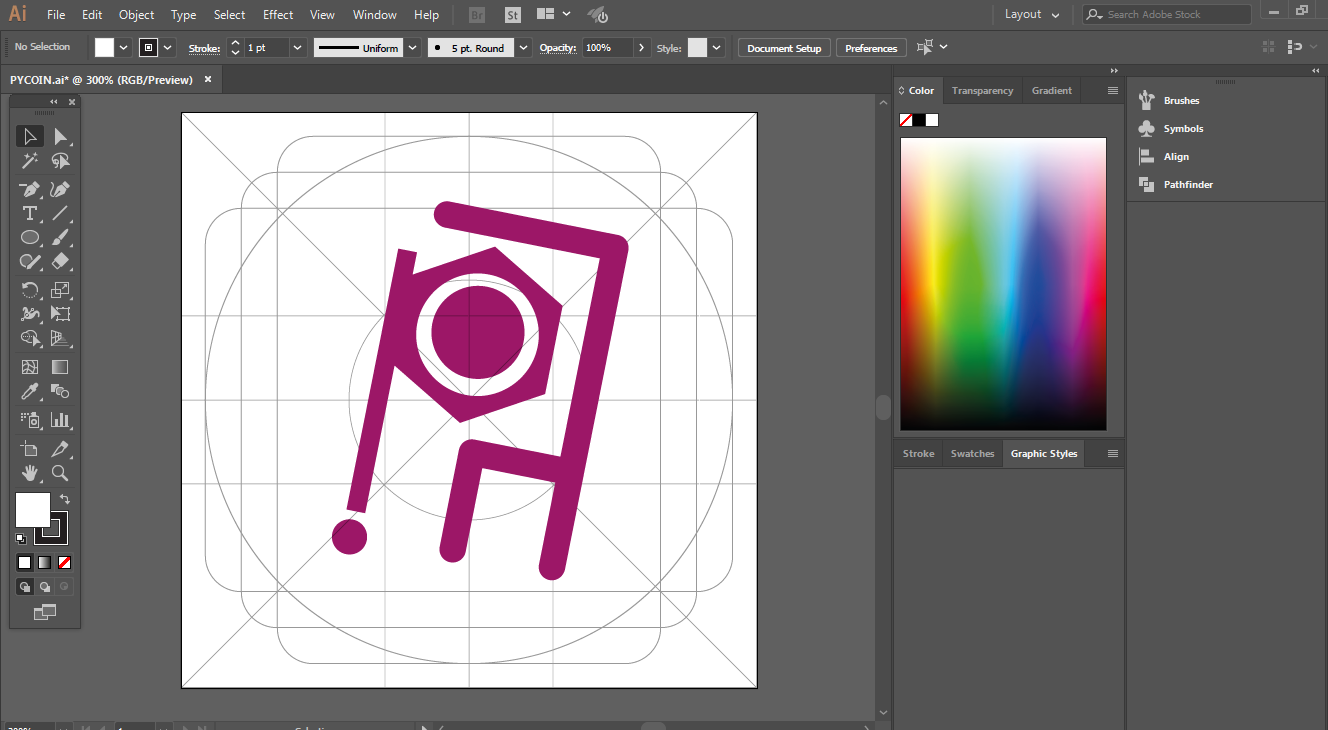Open the Pathfinder panel
The height and width of the screenshot is (730, 1328).
pyautogui.click(x=1188, y=184)
